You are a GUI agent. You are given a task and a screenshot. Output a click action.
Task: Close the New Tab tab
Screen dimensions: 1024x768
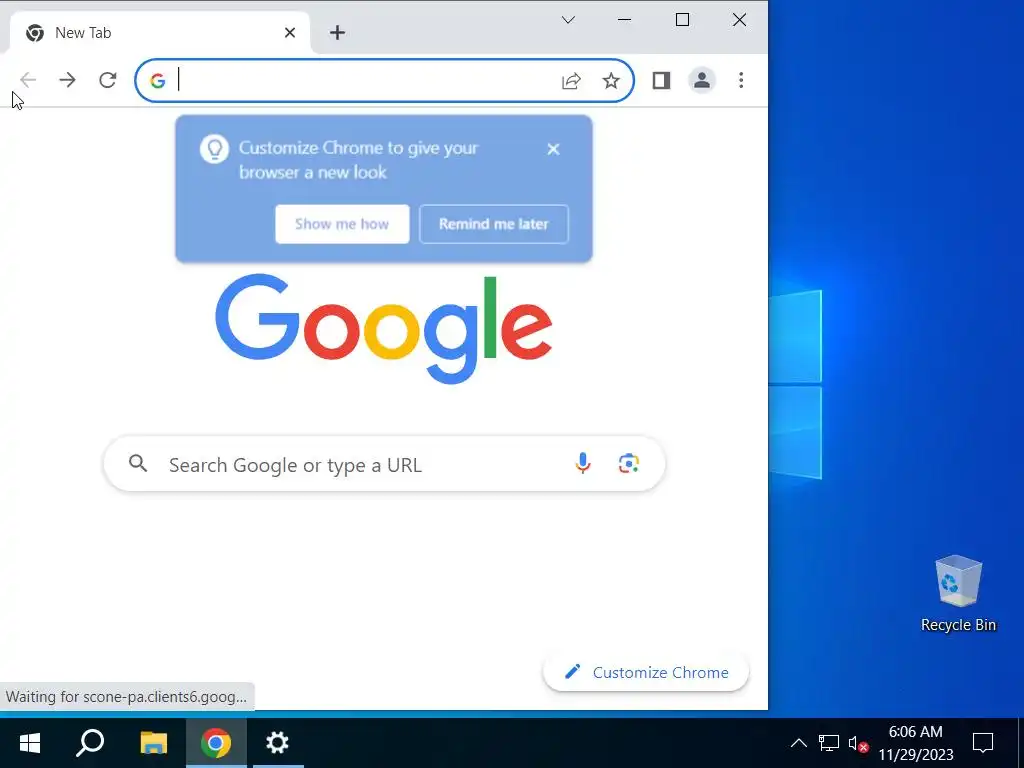[x=290, y=33]
